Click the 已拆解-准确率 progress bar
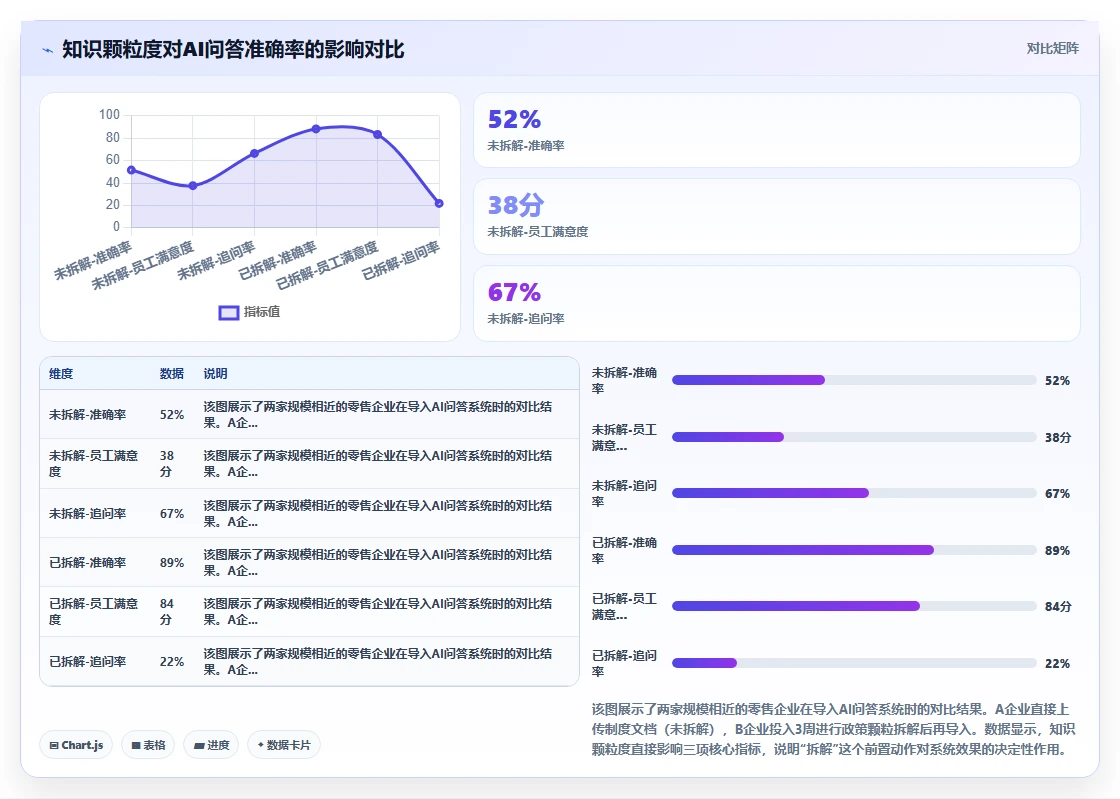This screenshot has height=799, width=1120. pos(854,550)
